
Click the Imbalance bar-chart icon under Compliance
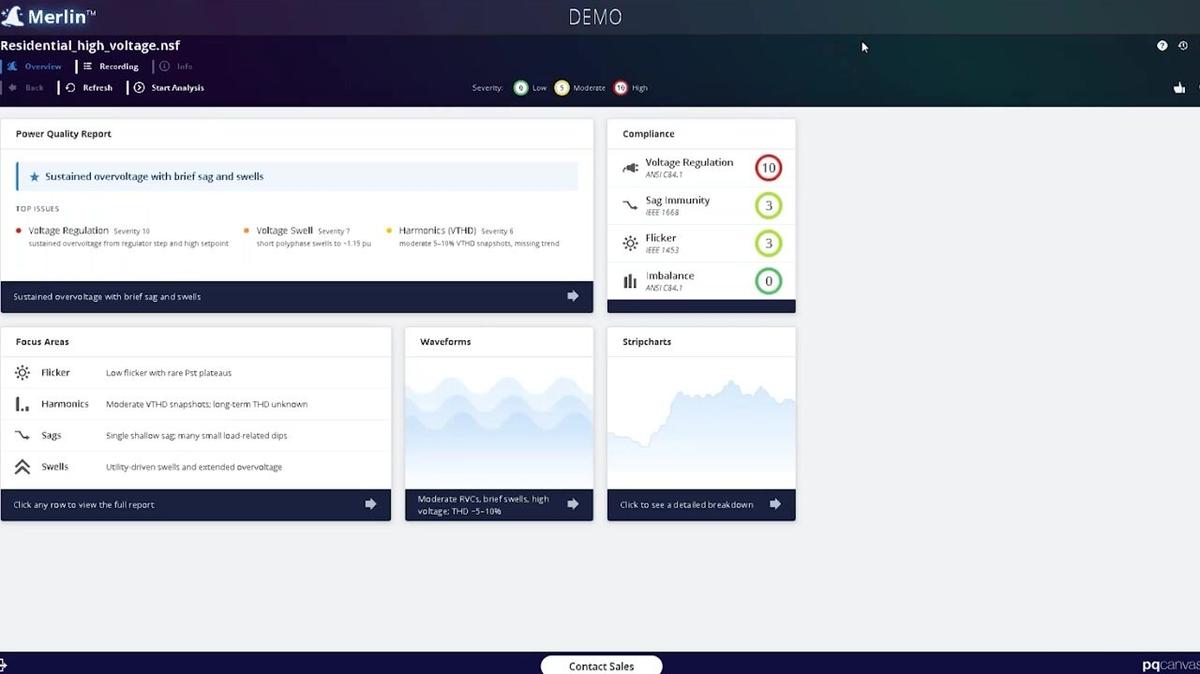tap(628, 281)
